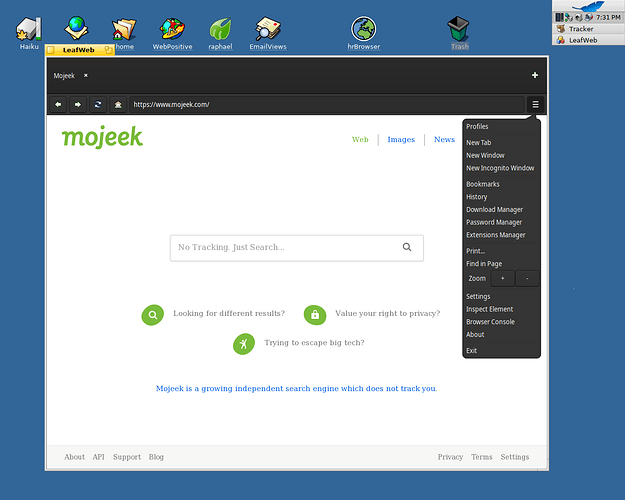625x500 pixels.
Task: Open the raphael desktop icon
Action: click(220, 33)
